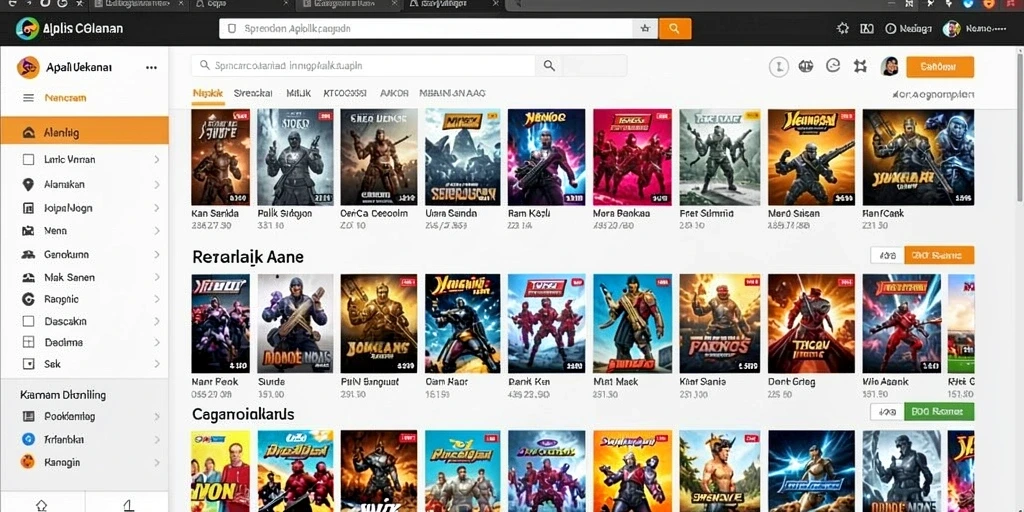Toggle the small view switch beside Retarlaik Aane

(x=888, y=255)
